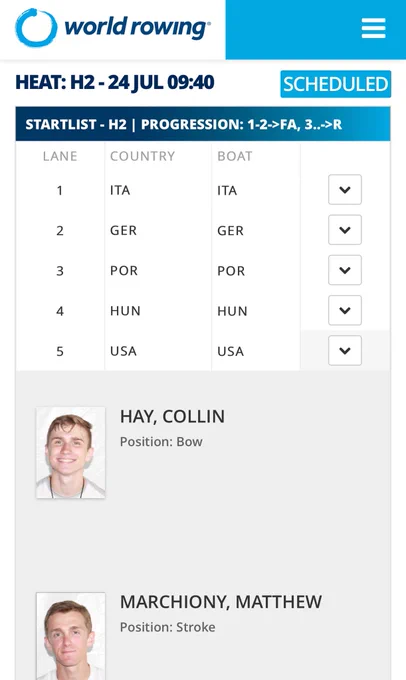Click the COUNTRY column header
This screenshot has width=406, height=680.
coord(142,156)
